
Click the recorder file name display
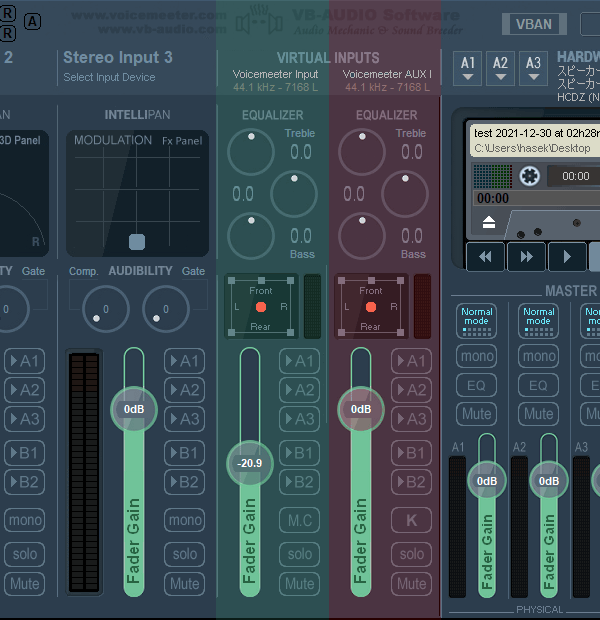535,140
